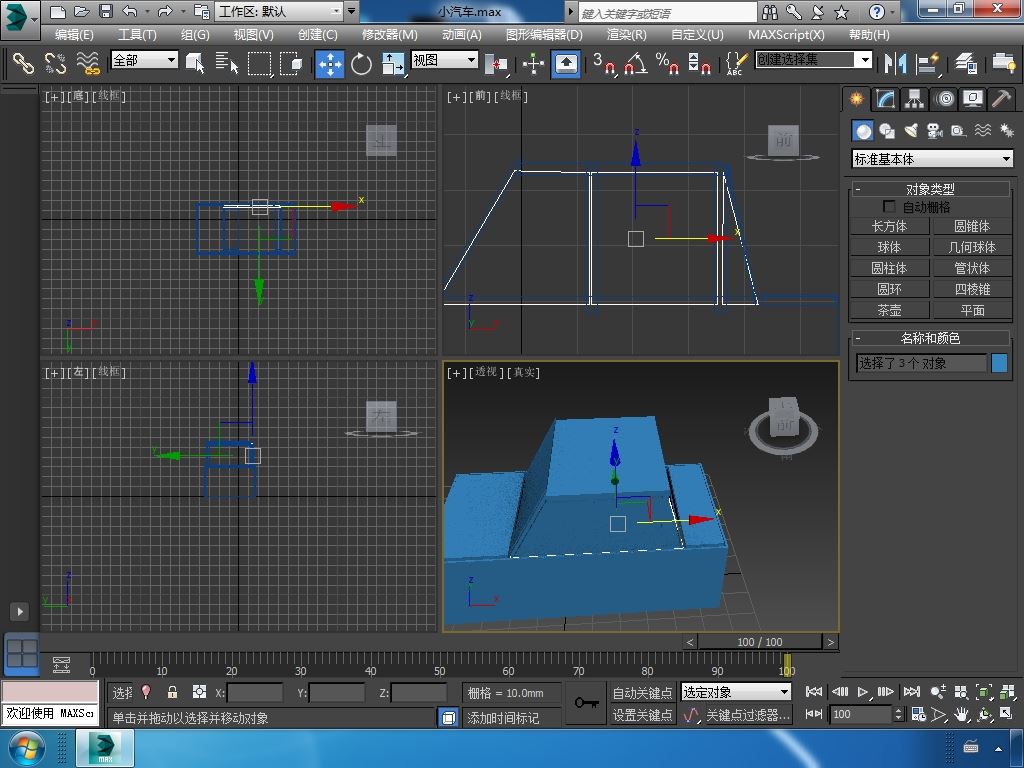The height and width of the screenshot is (768, 1024).
Task: Activate Select and Move tool
Action: pos(330,63)
